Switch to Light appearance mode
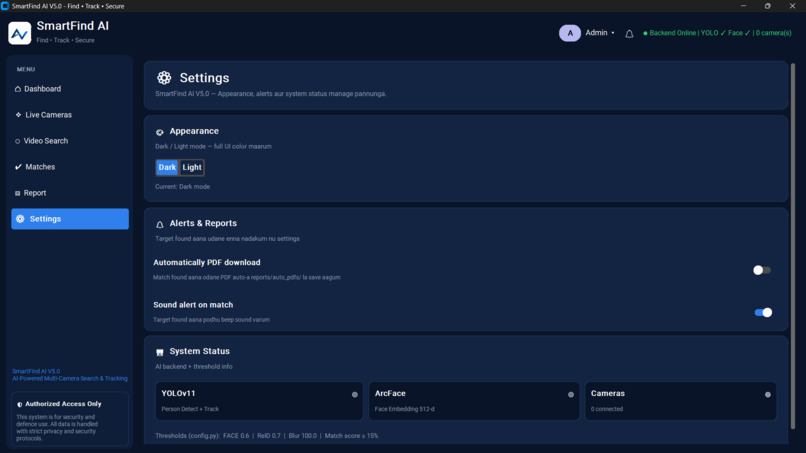 pos(192,167)
